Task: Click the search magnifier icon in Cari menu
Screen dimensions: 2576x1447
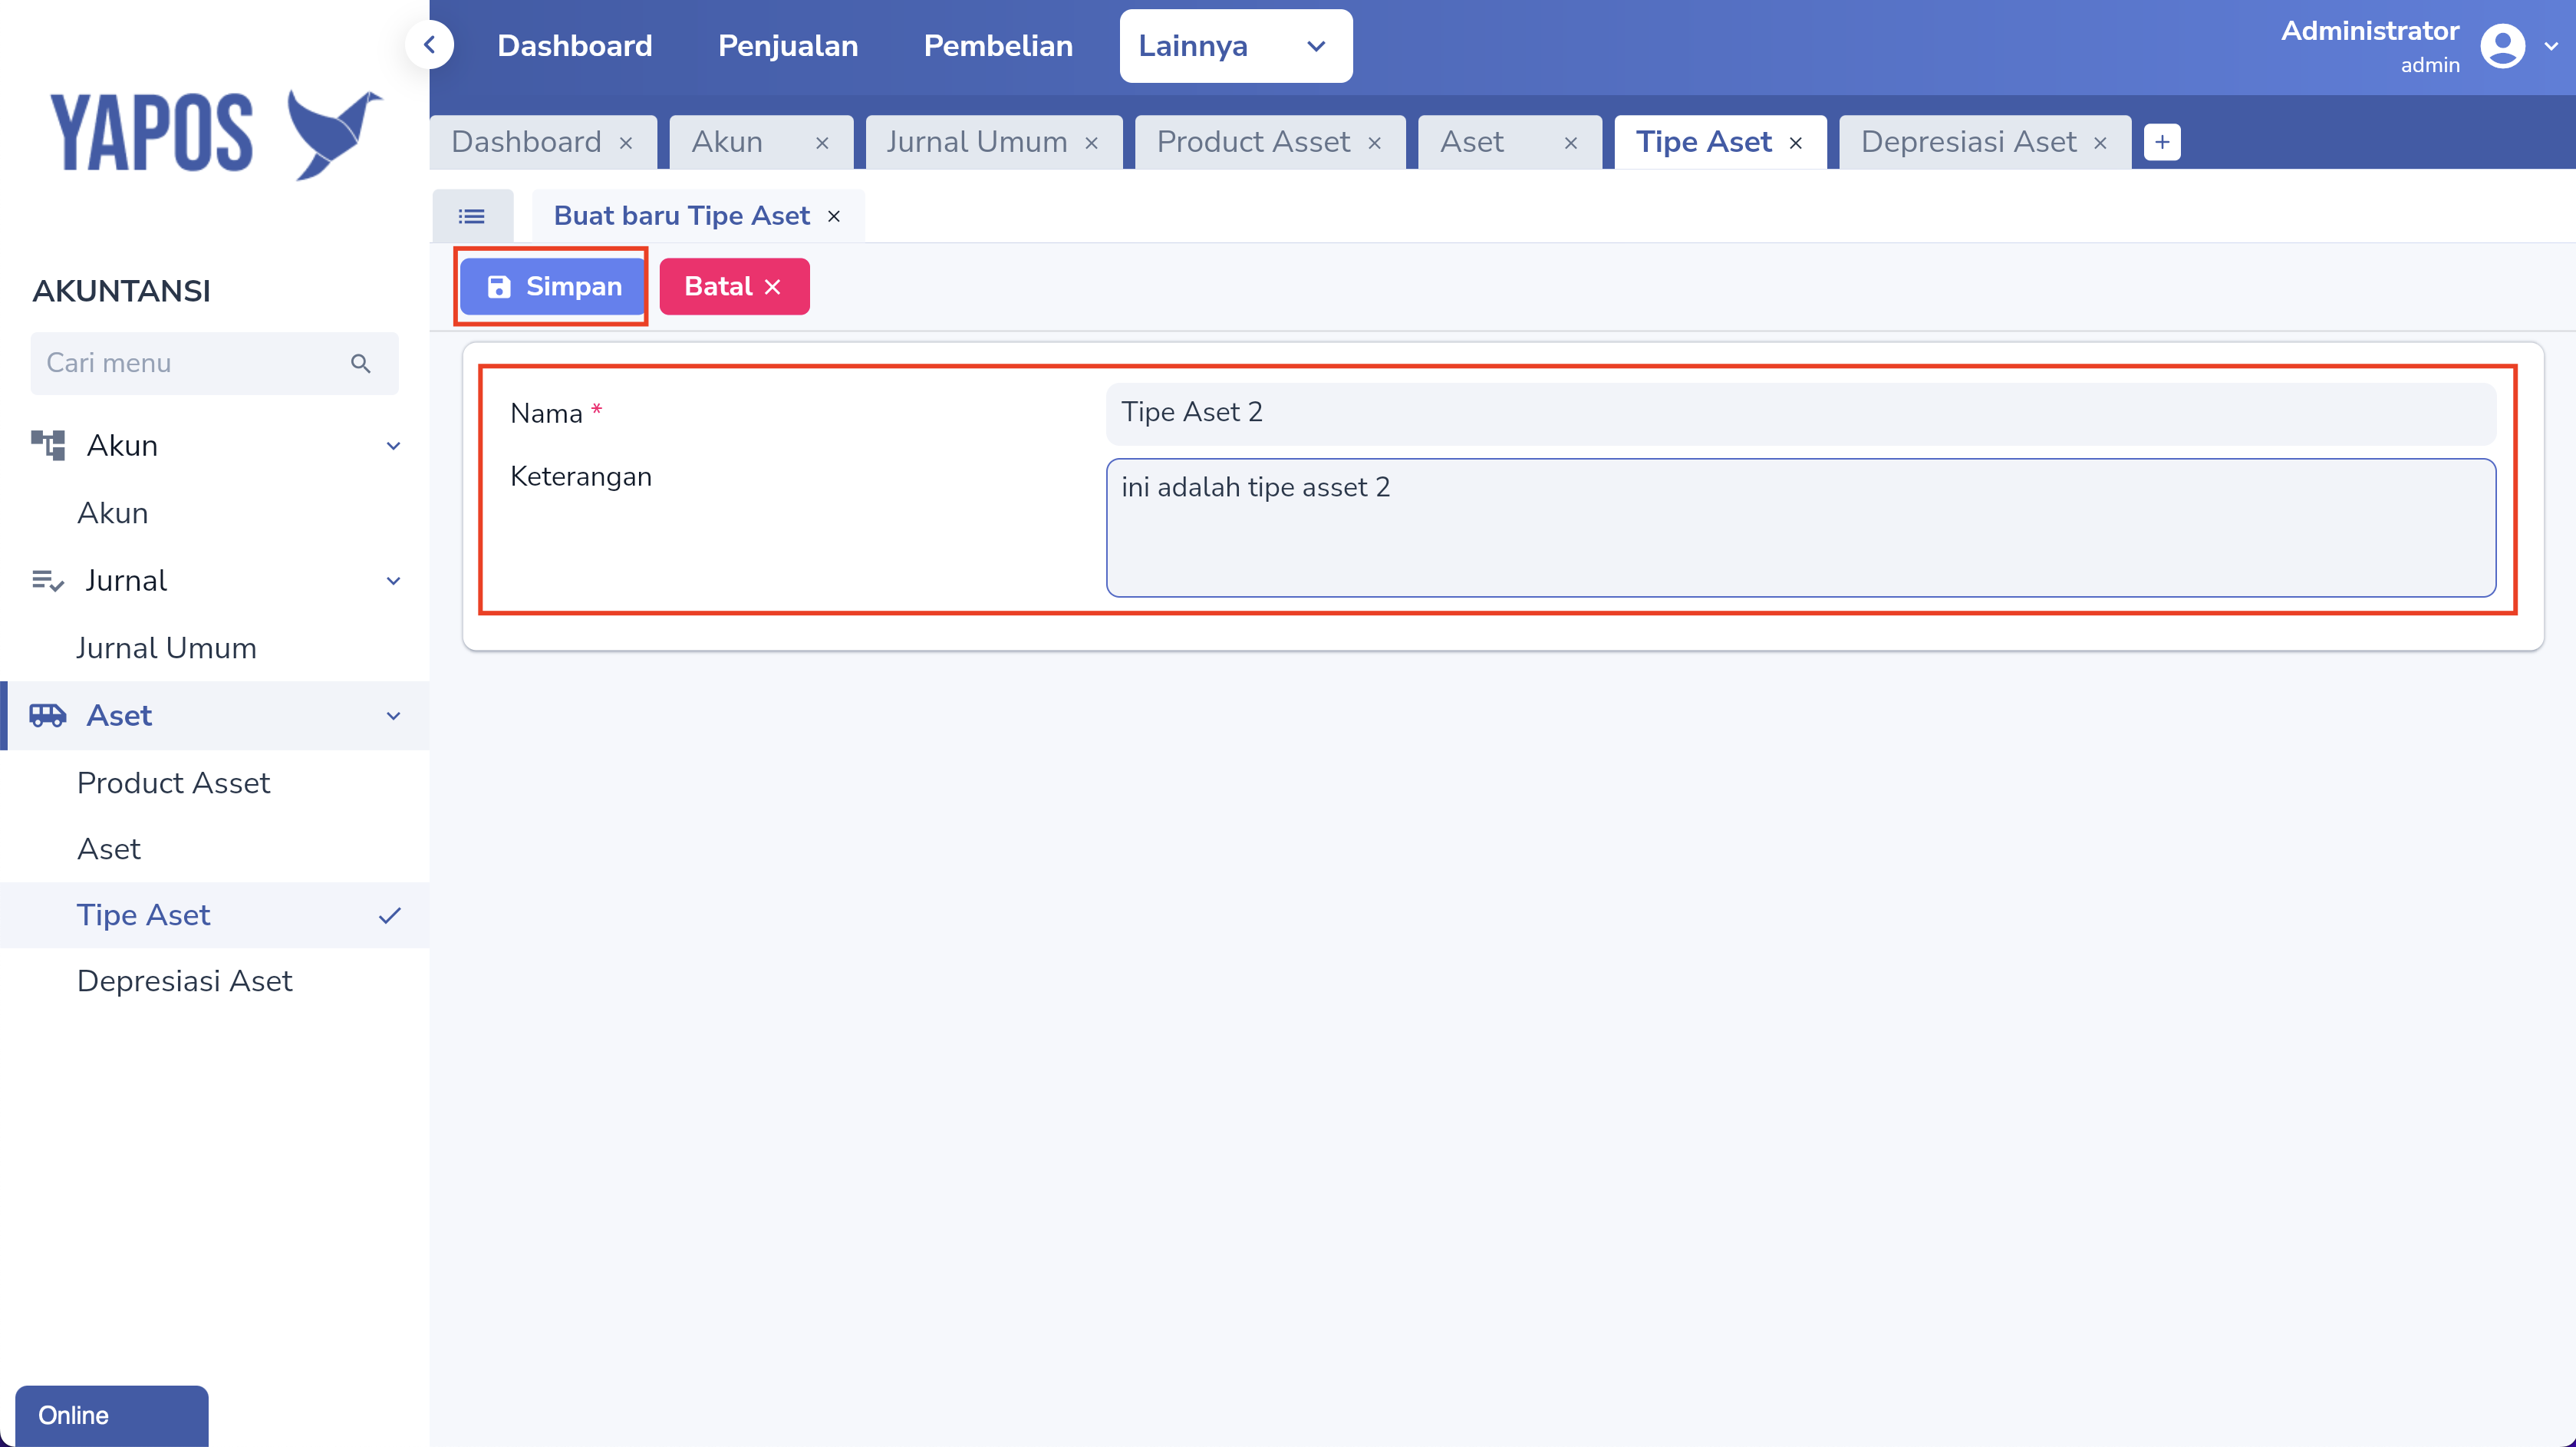Action: click(x=361, y=364)
